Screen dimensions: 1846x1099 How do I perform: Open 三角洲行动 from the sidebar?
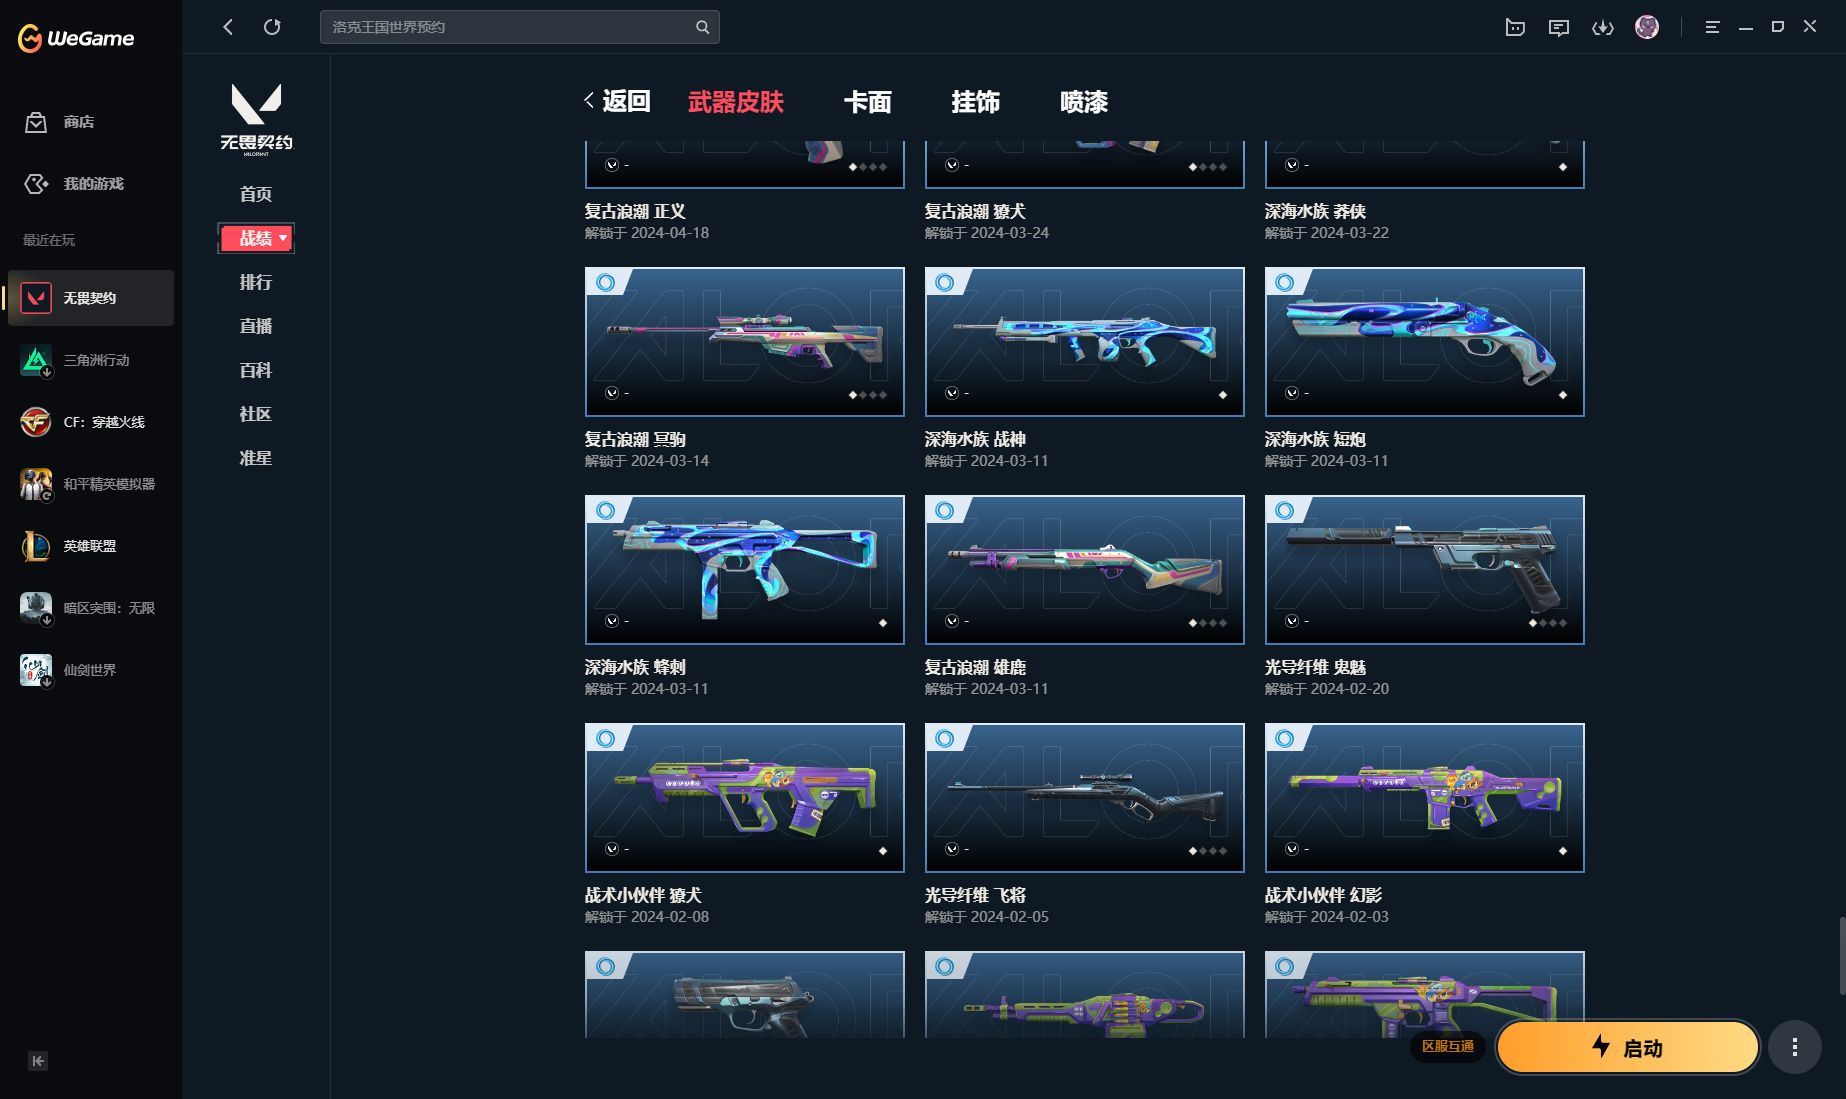click(x=90, y=360)
